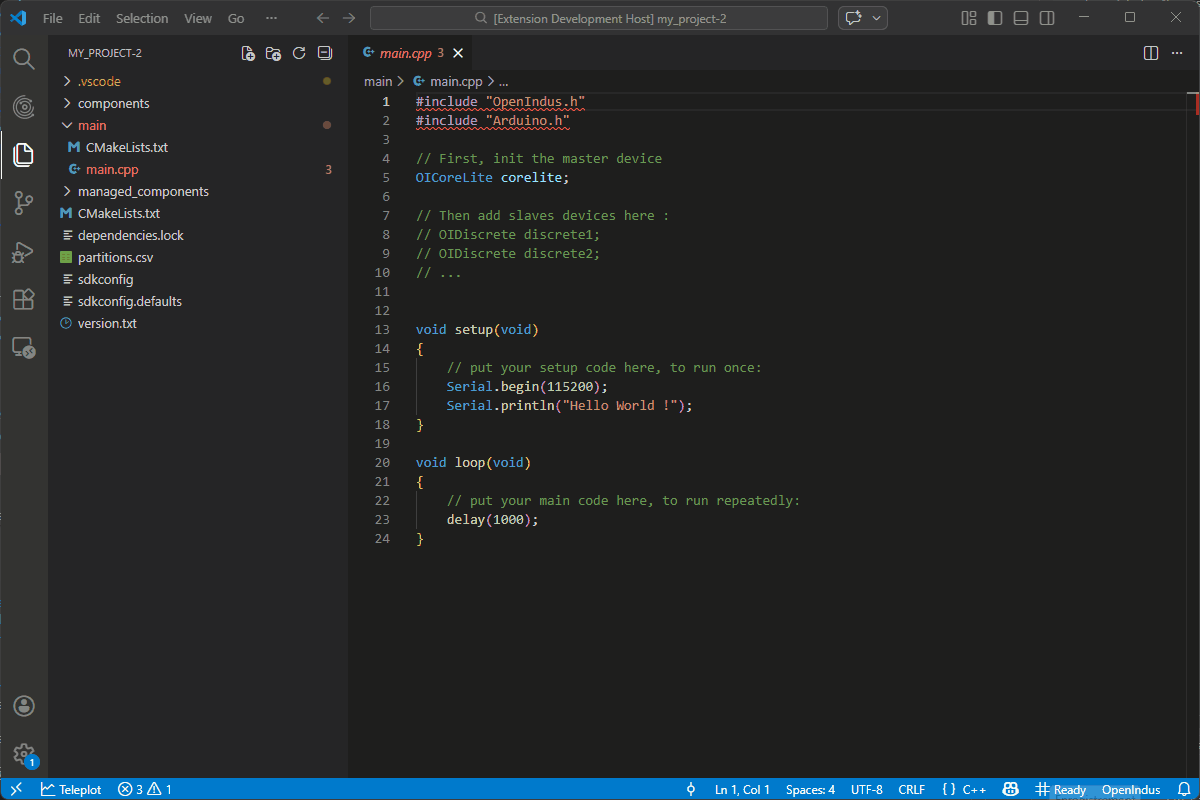Open the Run and Debug view
Screen dimensions: 1200x800
(24, 252)
